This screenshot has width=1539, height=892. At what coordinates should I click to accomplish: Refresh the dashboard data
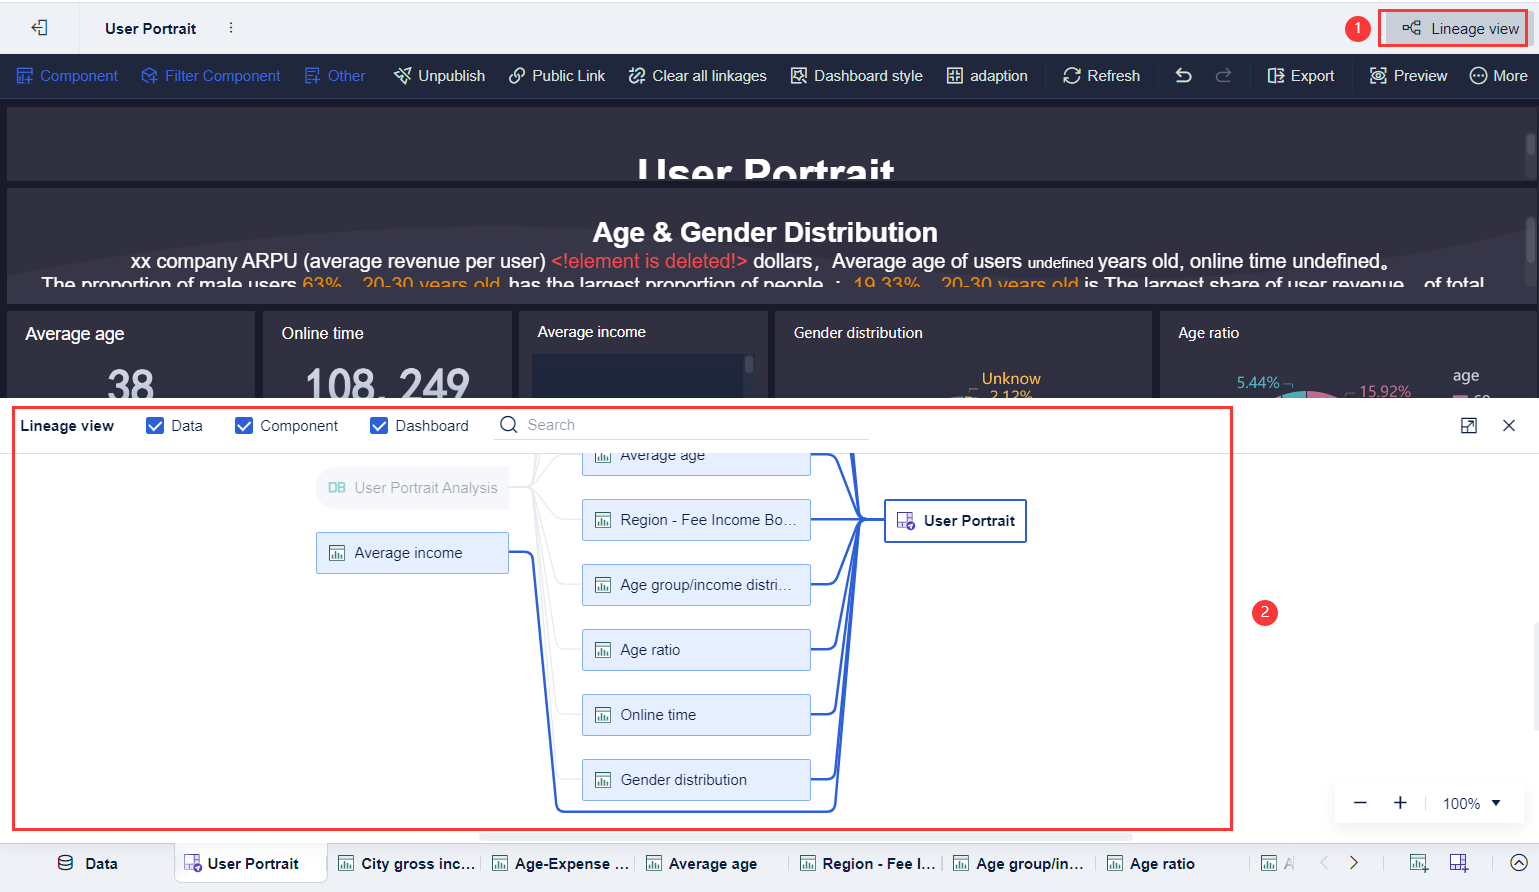coord(1100,75)
